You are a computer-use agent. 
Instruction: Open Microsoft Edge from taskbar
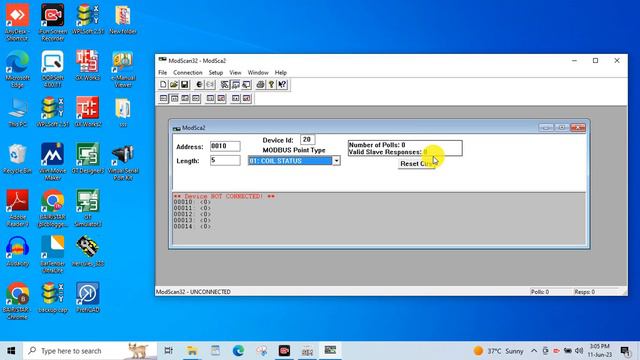[238, 351]
